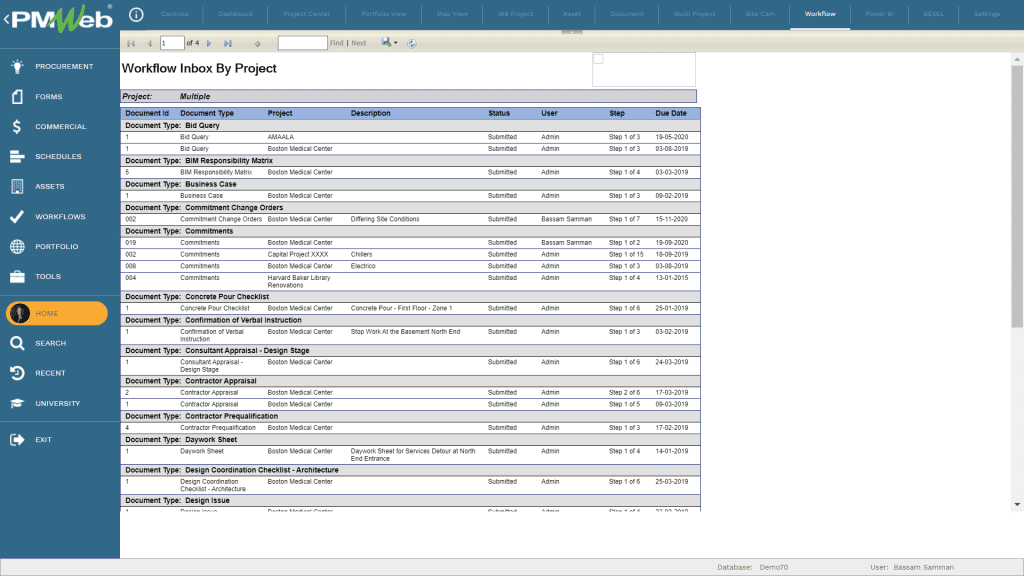Open the Portfolio View tab

[x=384, y=14]
